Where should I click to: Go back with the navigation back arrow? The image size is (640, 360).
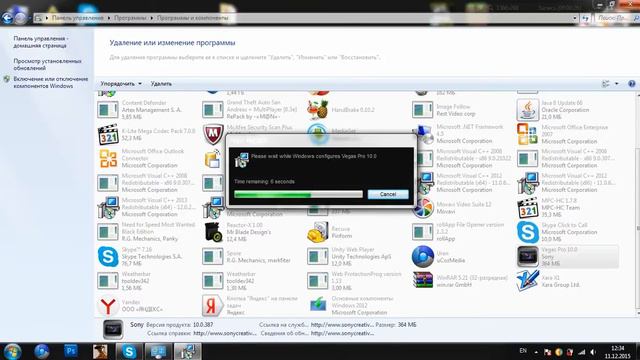click(x=7, y=18)
